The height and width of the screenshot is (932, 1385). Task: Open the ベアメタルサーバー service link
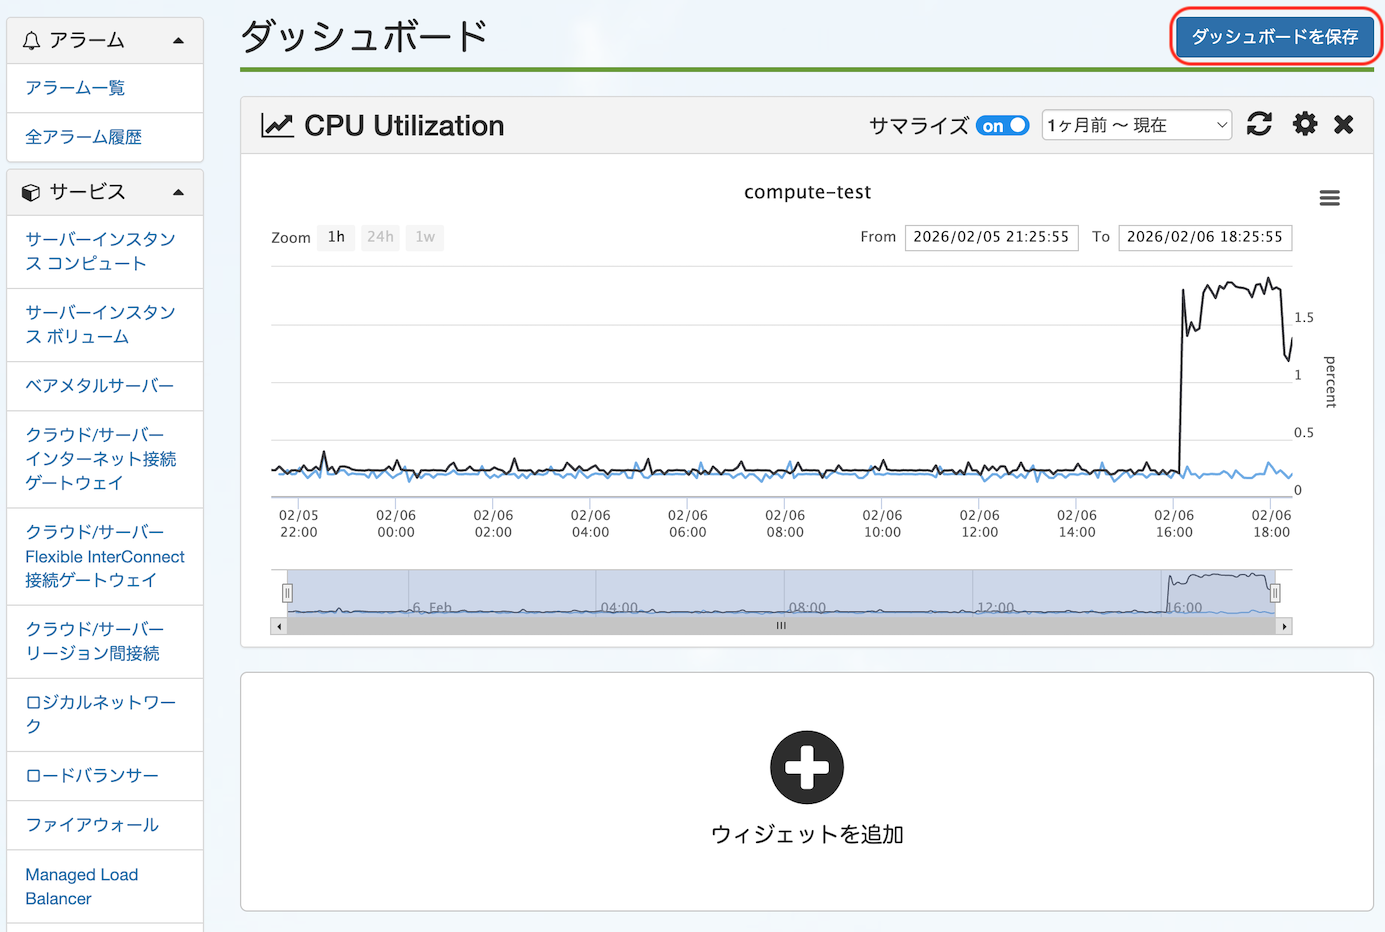coord(99,386)
